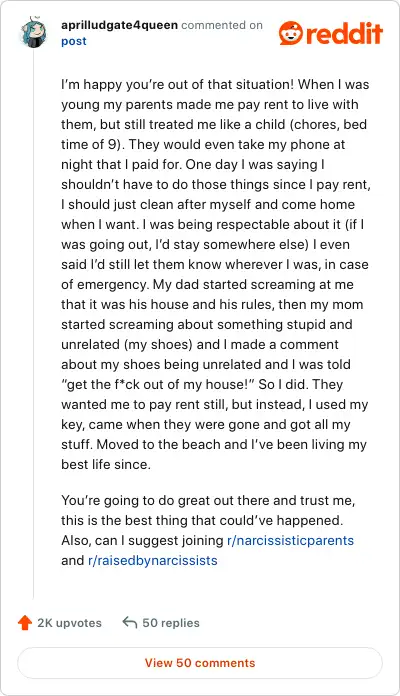Click the "Also, can I suggest joining" text
The image size is (400, 696).
click(x=142, y=540)
